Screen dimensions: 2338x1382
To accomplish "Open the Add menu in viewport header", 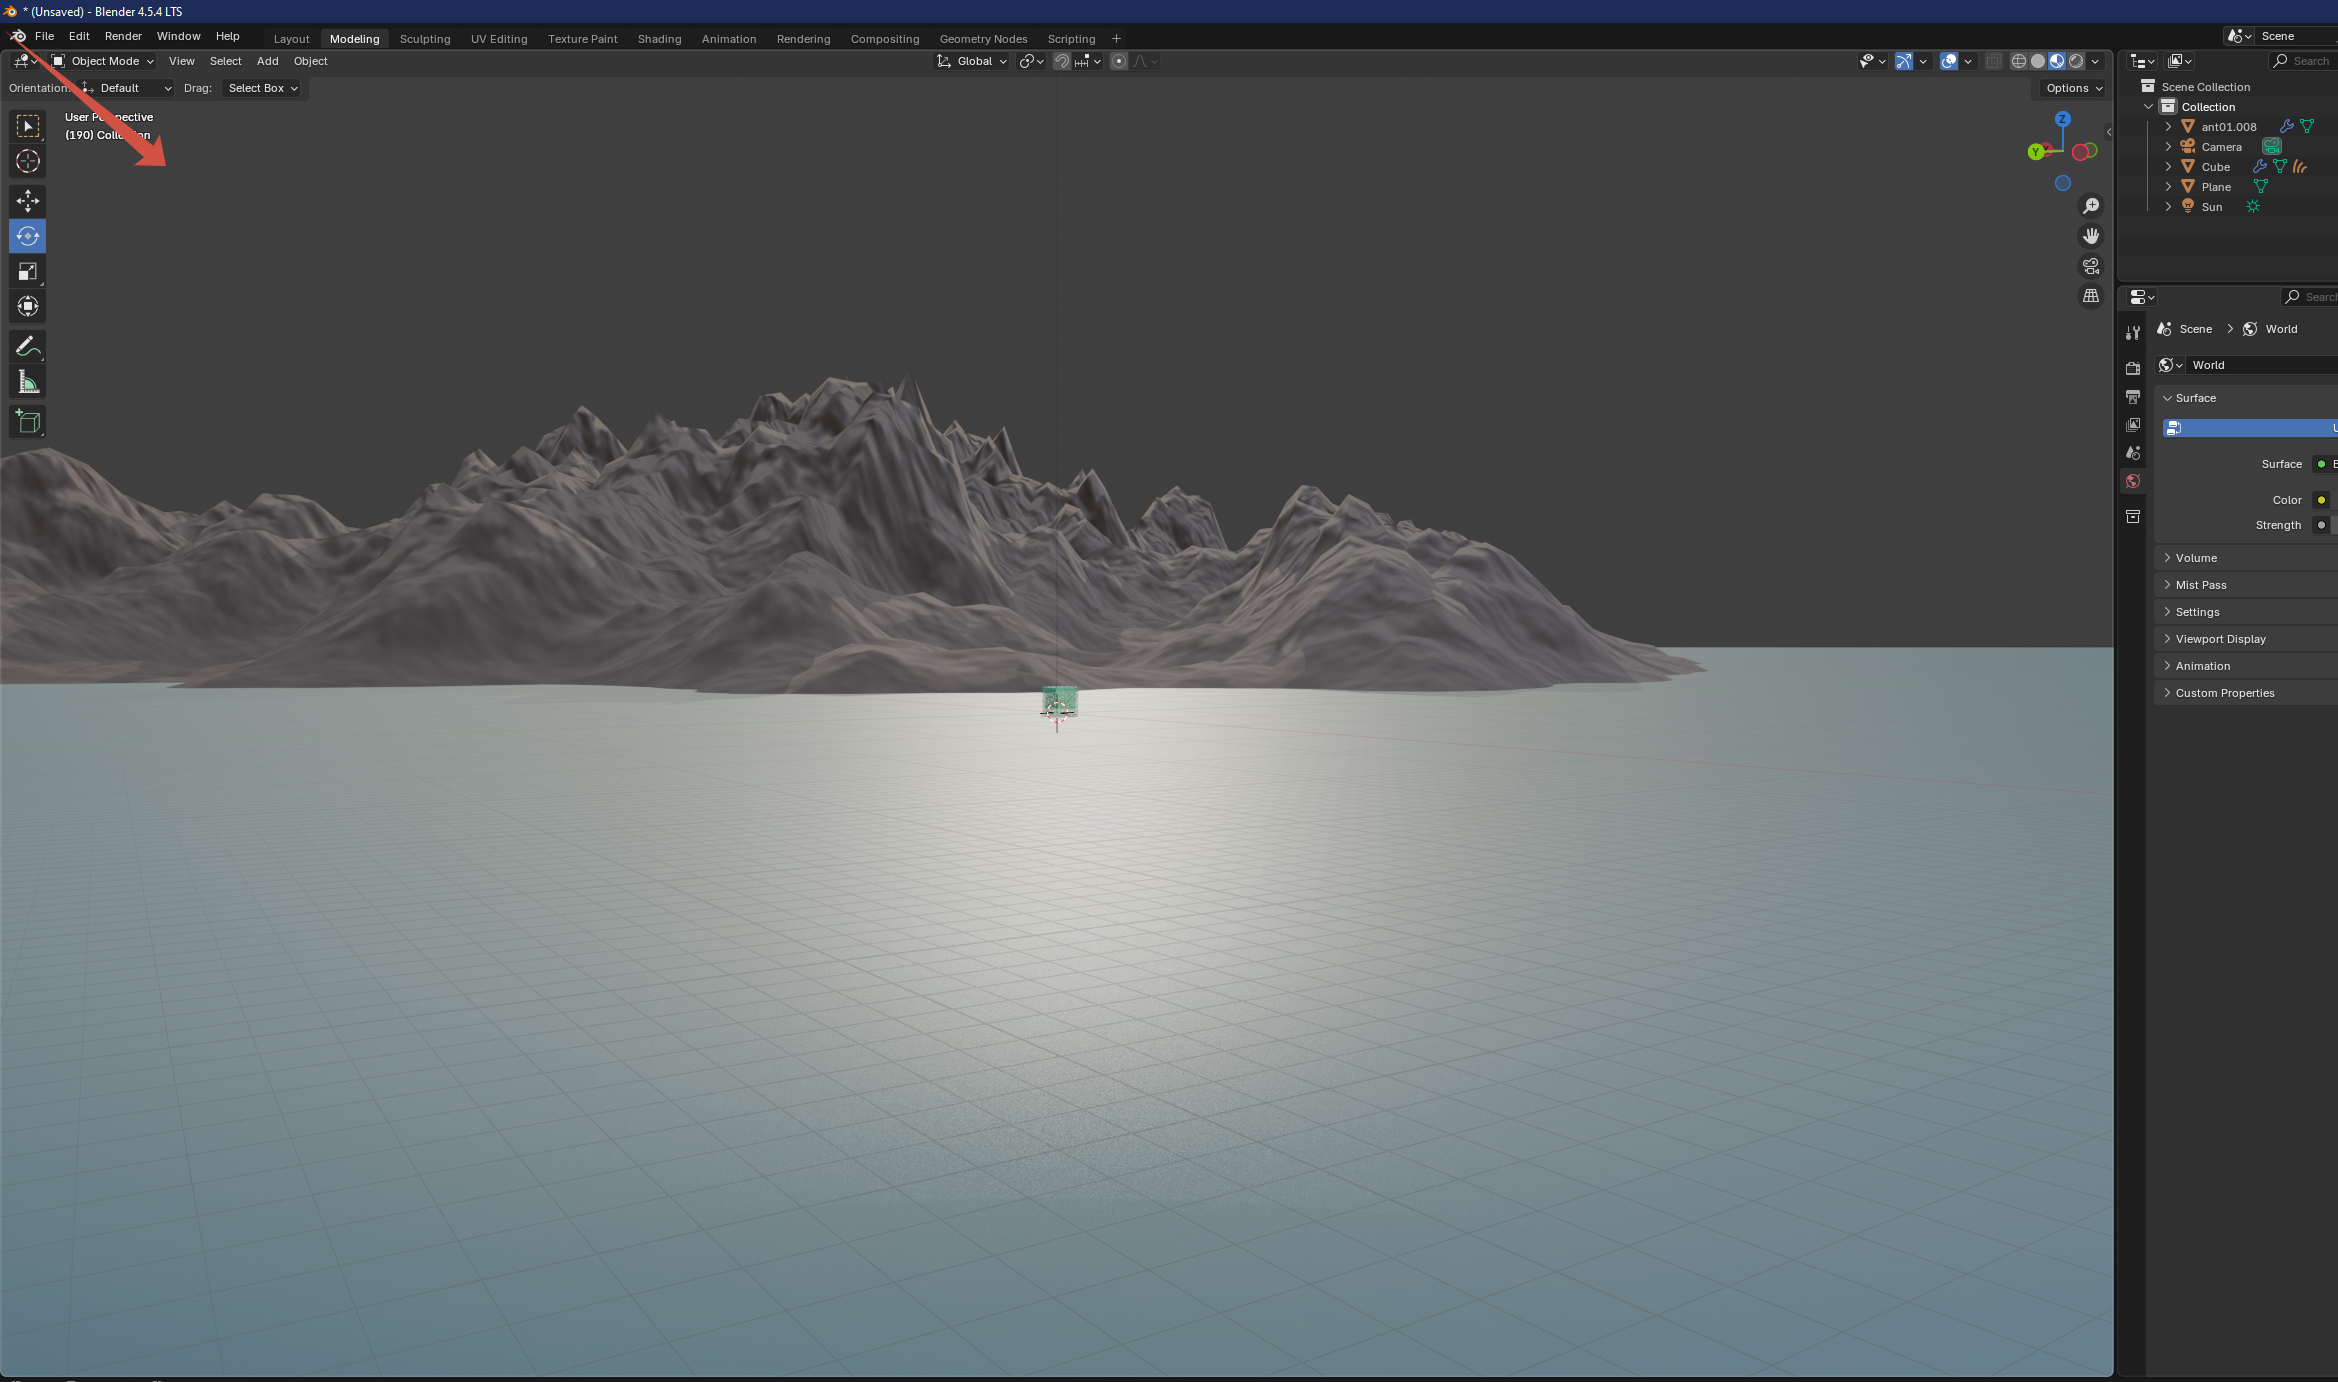I will click(x=267, y=61).
